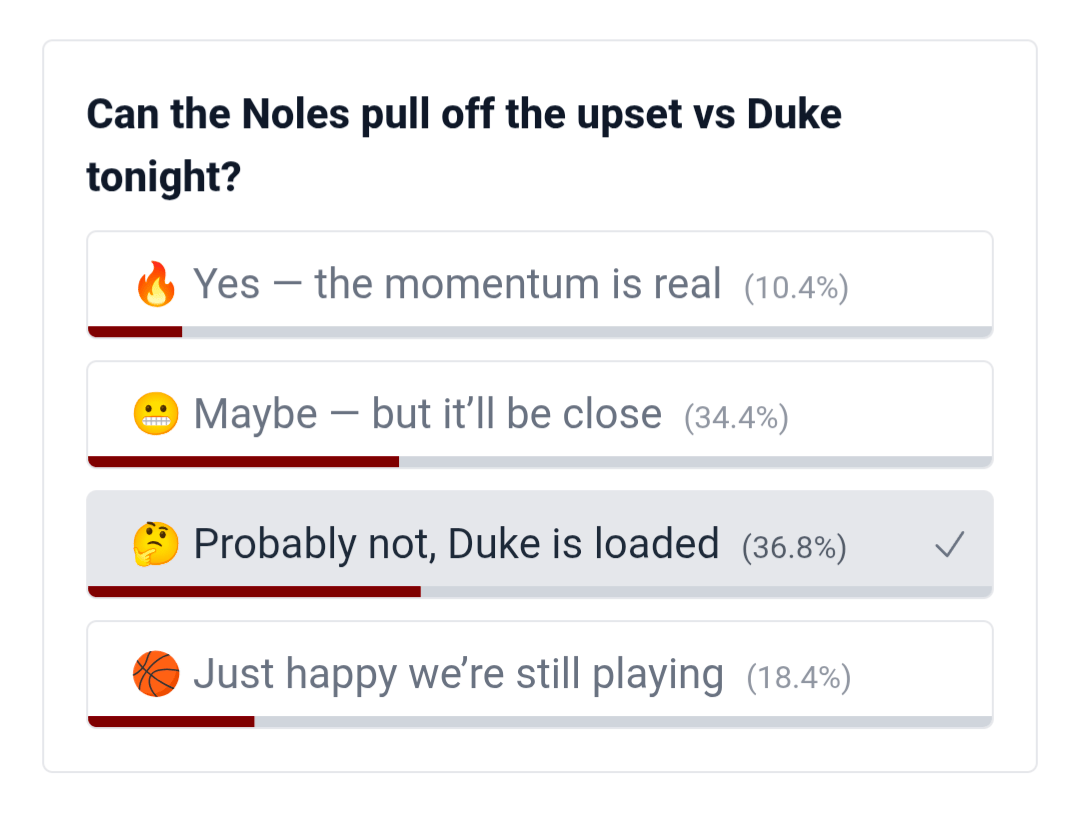Click the dark red bar under Just happy
The width and height of the screenshot is (1080, 818).
pos(171,721)
